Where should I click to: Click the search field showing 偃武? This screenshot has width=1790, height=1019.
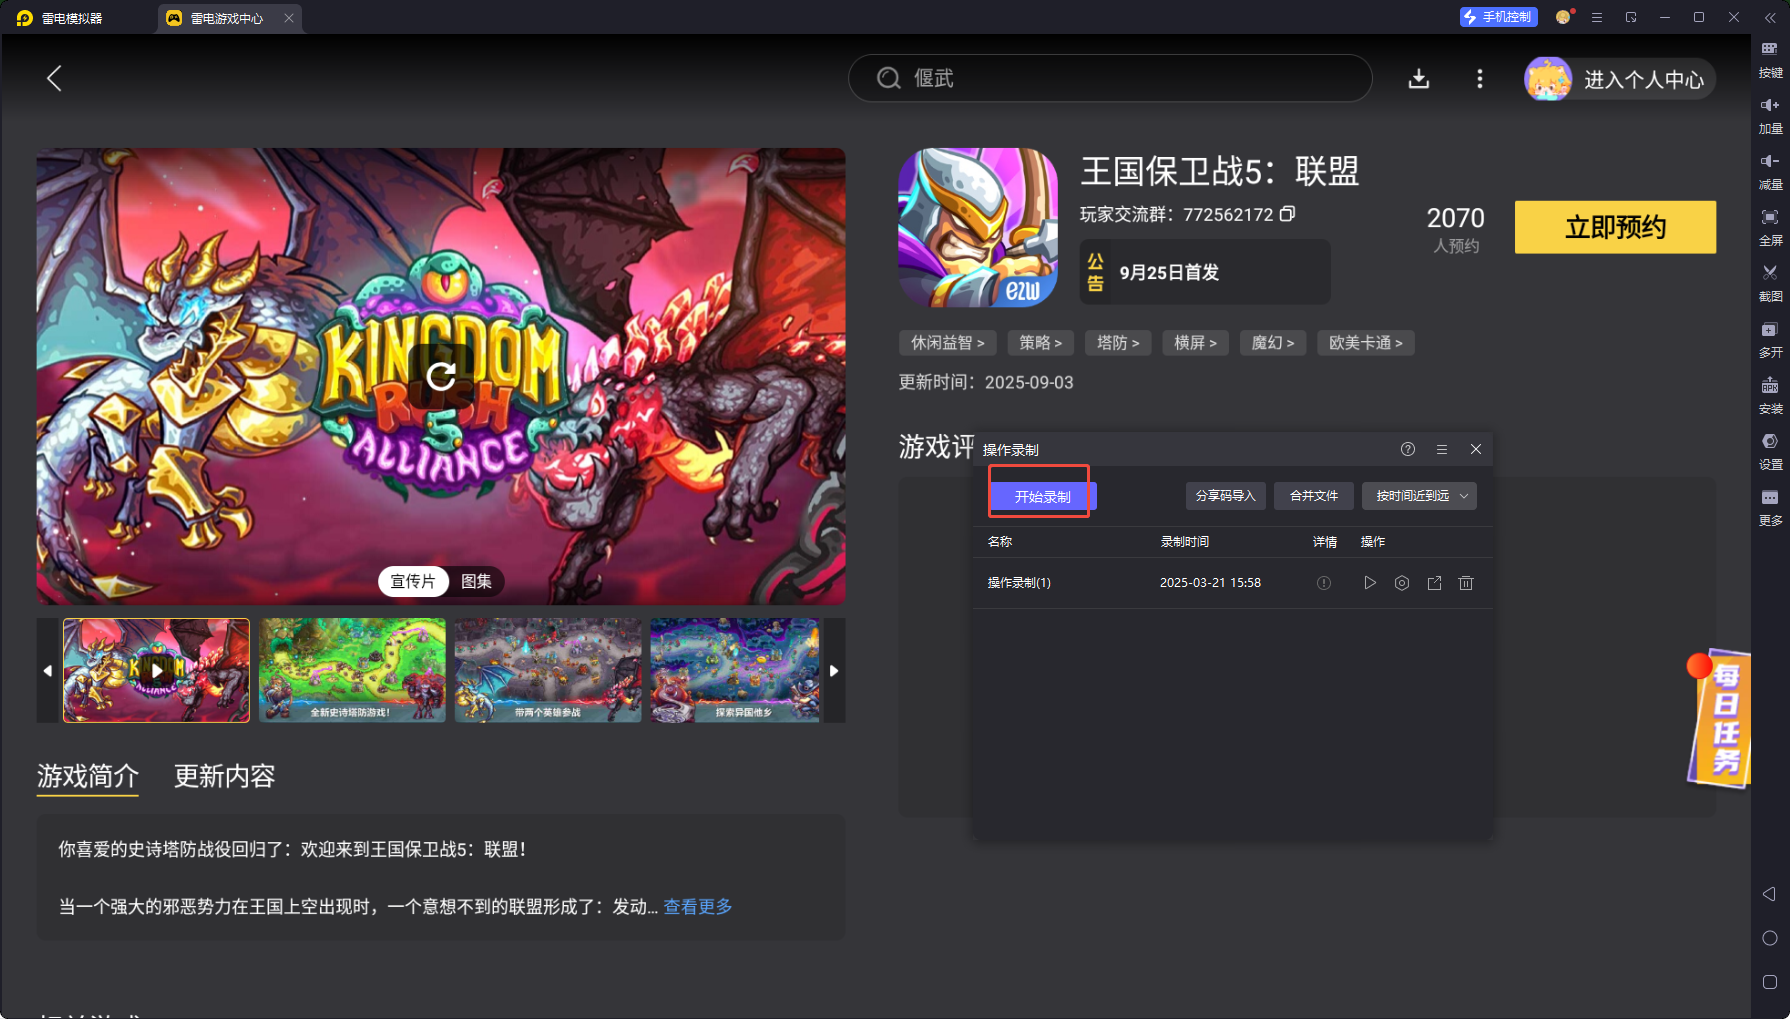point(1110,78)
